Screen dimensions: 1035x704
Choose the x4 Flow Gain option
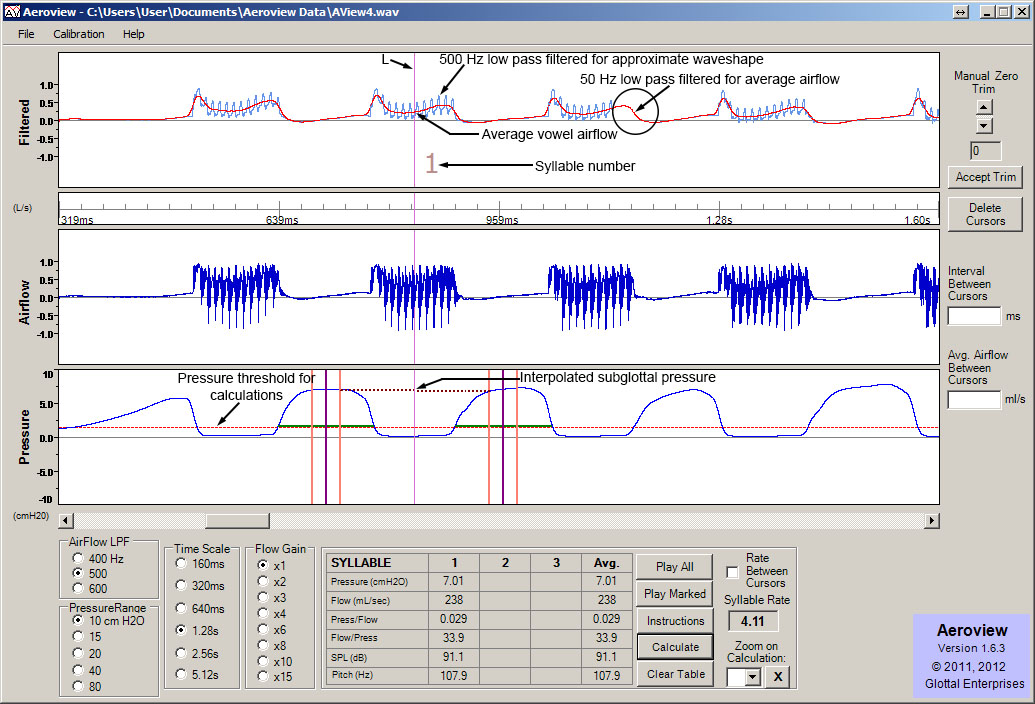tap(264, 613)
